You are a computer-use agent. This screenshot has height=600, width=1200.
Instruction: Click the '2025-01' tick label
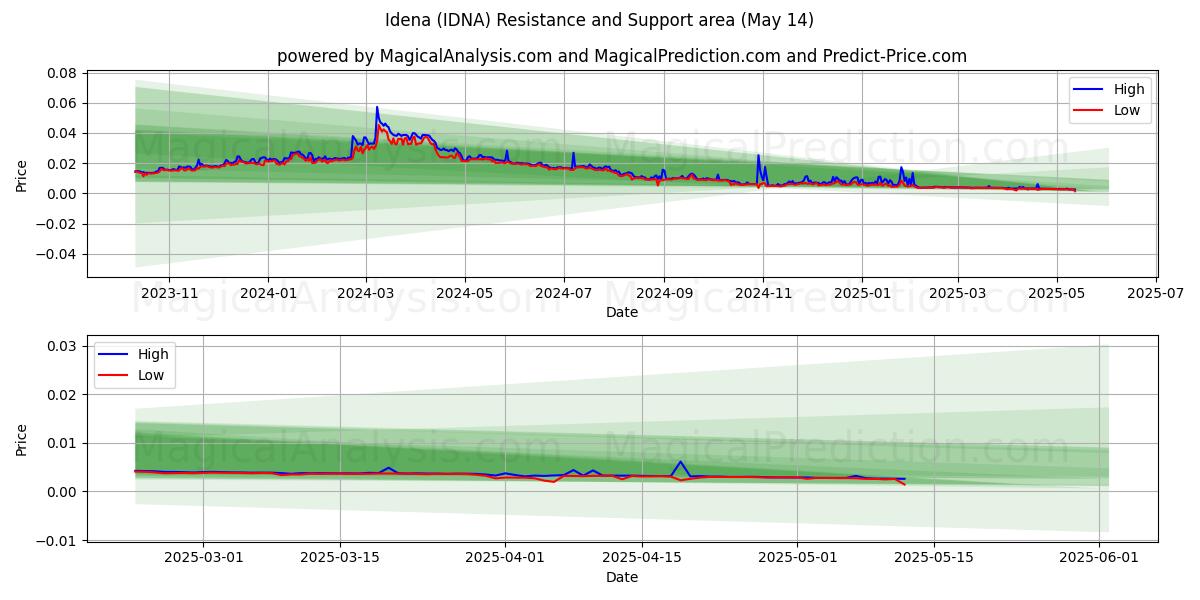(x=862, y=293)
